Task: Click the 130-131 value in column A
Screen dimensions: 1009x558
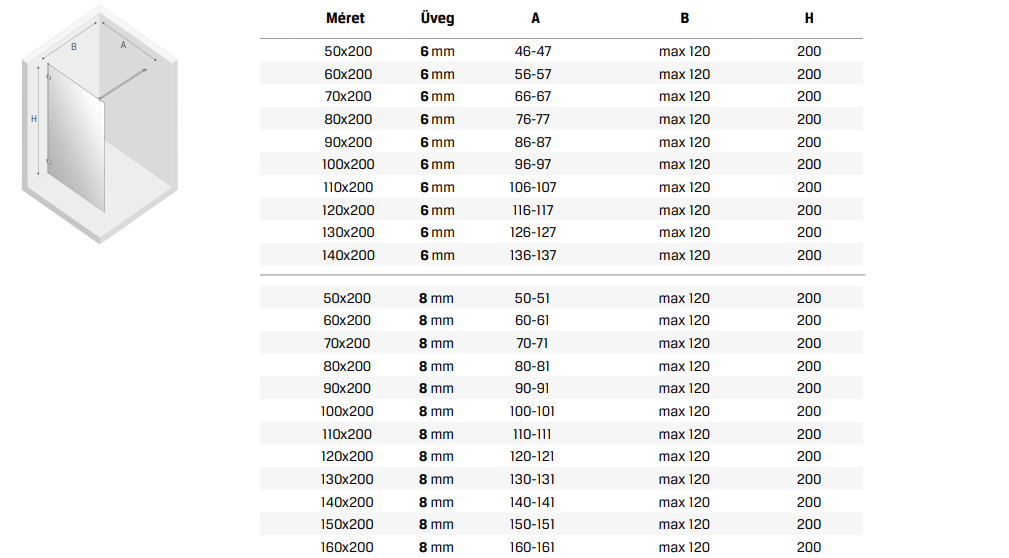Action: tap(532, 479)
